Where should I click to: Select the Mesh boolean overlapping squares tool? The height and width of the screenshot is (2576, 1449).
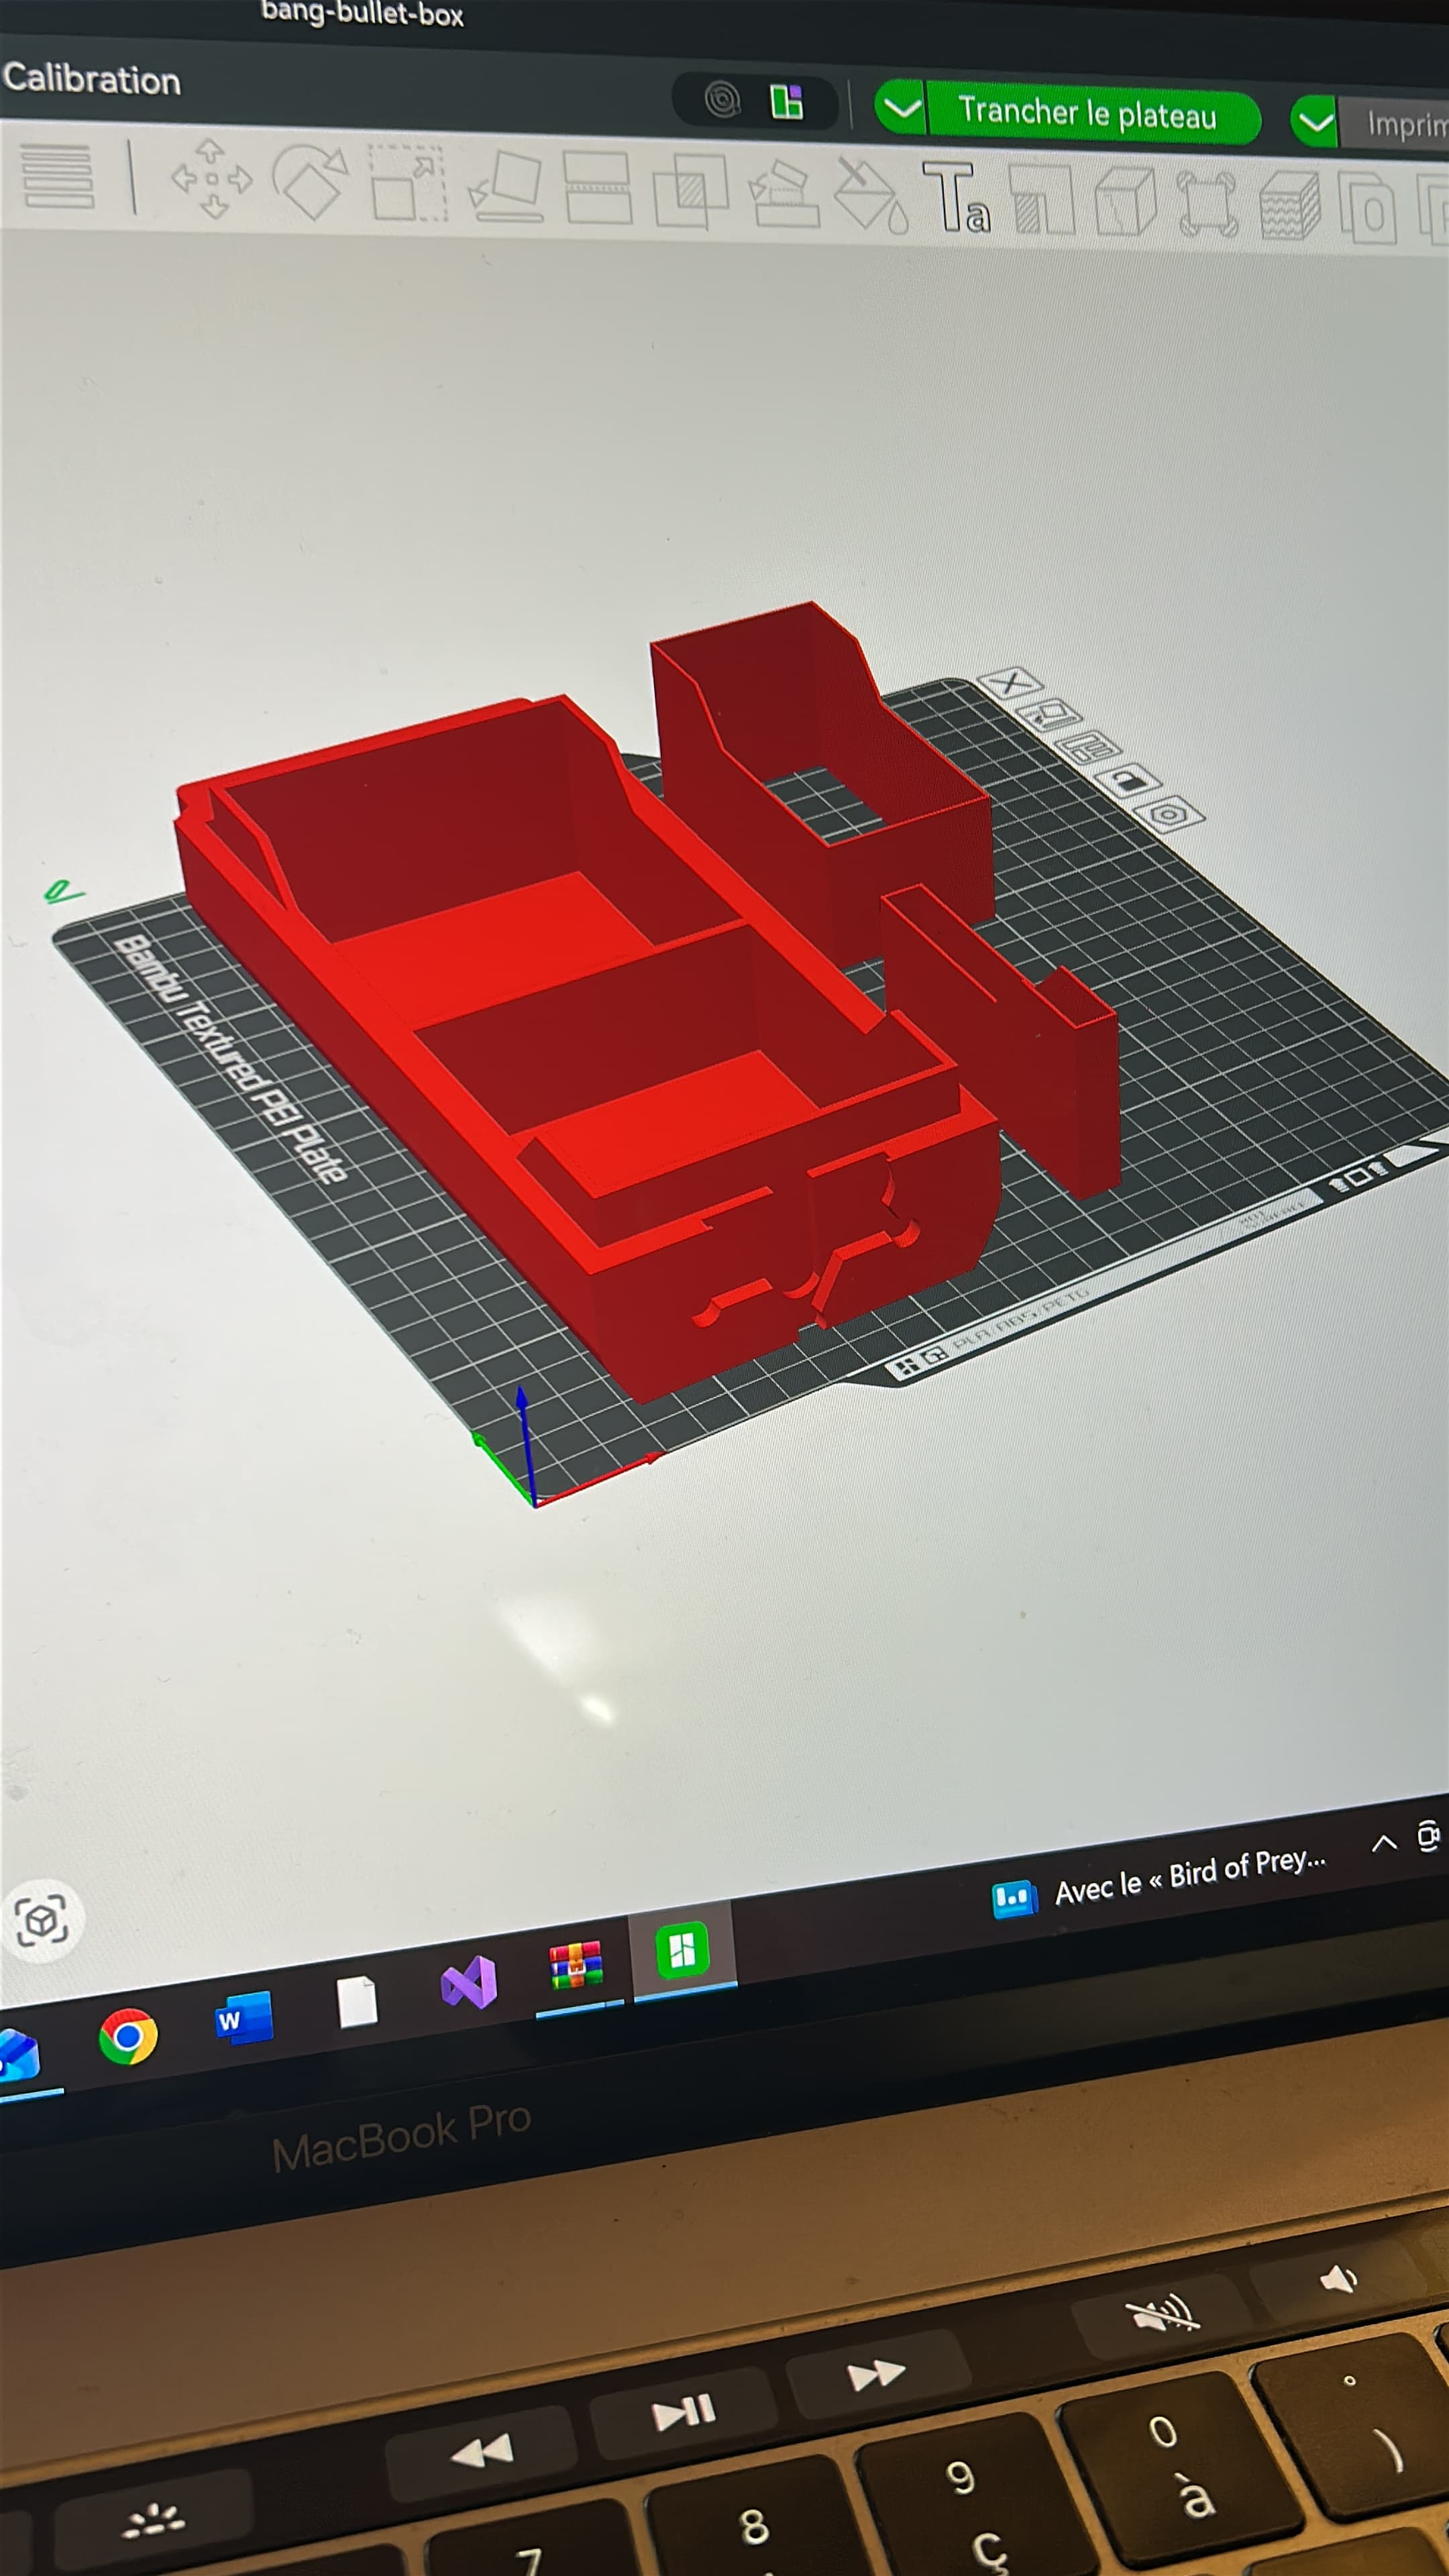point(690,191)
